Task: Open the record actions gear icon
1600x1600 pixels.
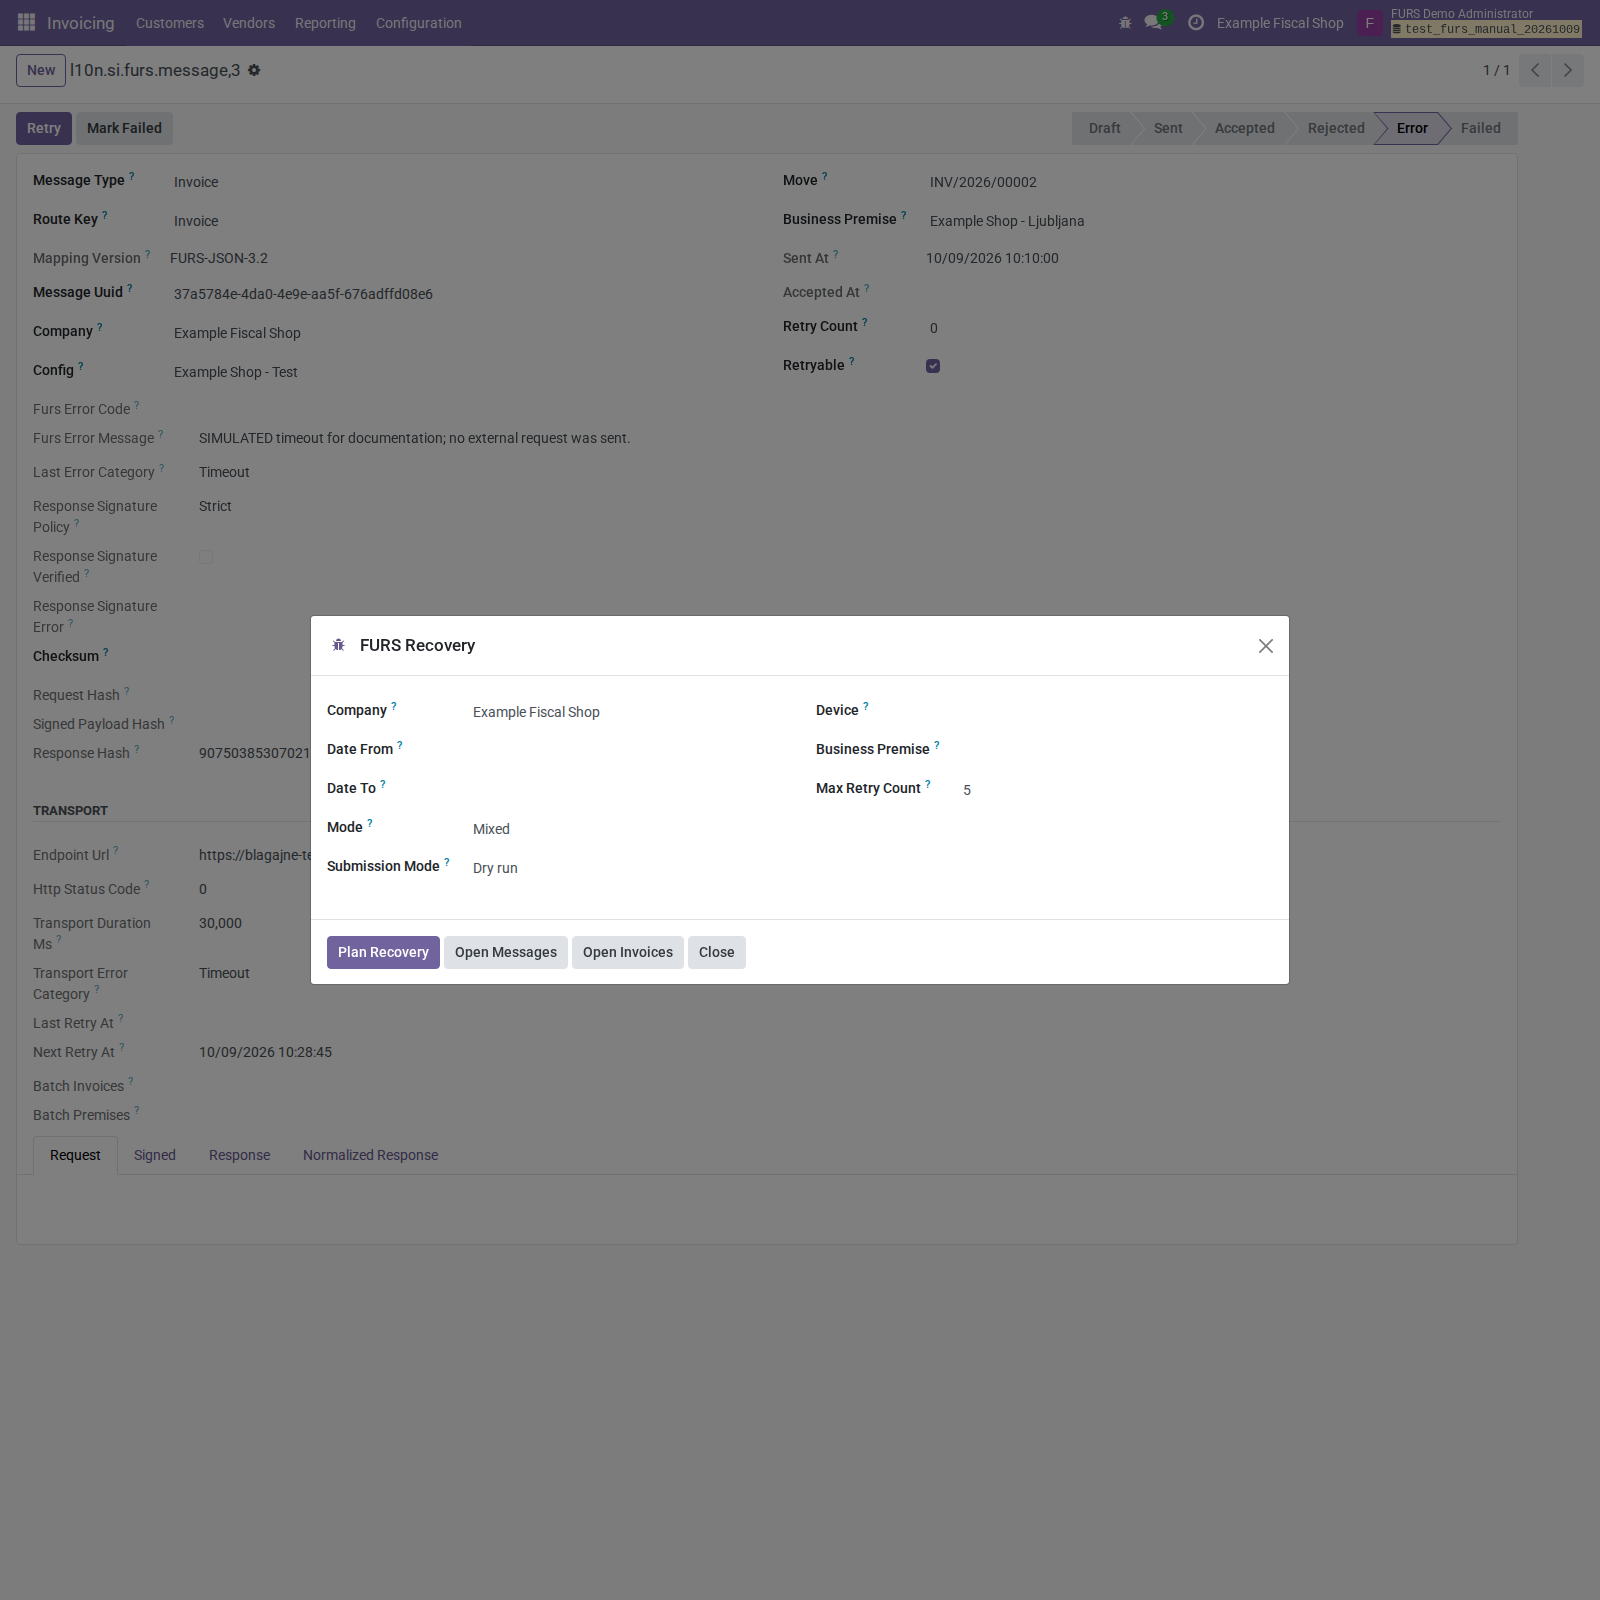Action: [254, 70]
